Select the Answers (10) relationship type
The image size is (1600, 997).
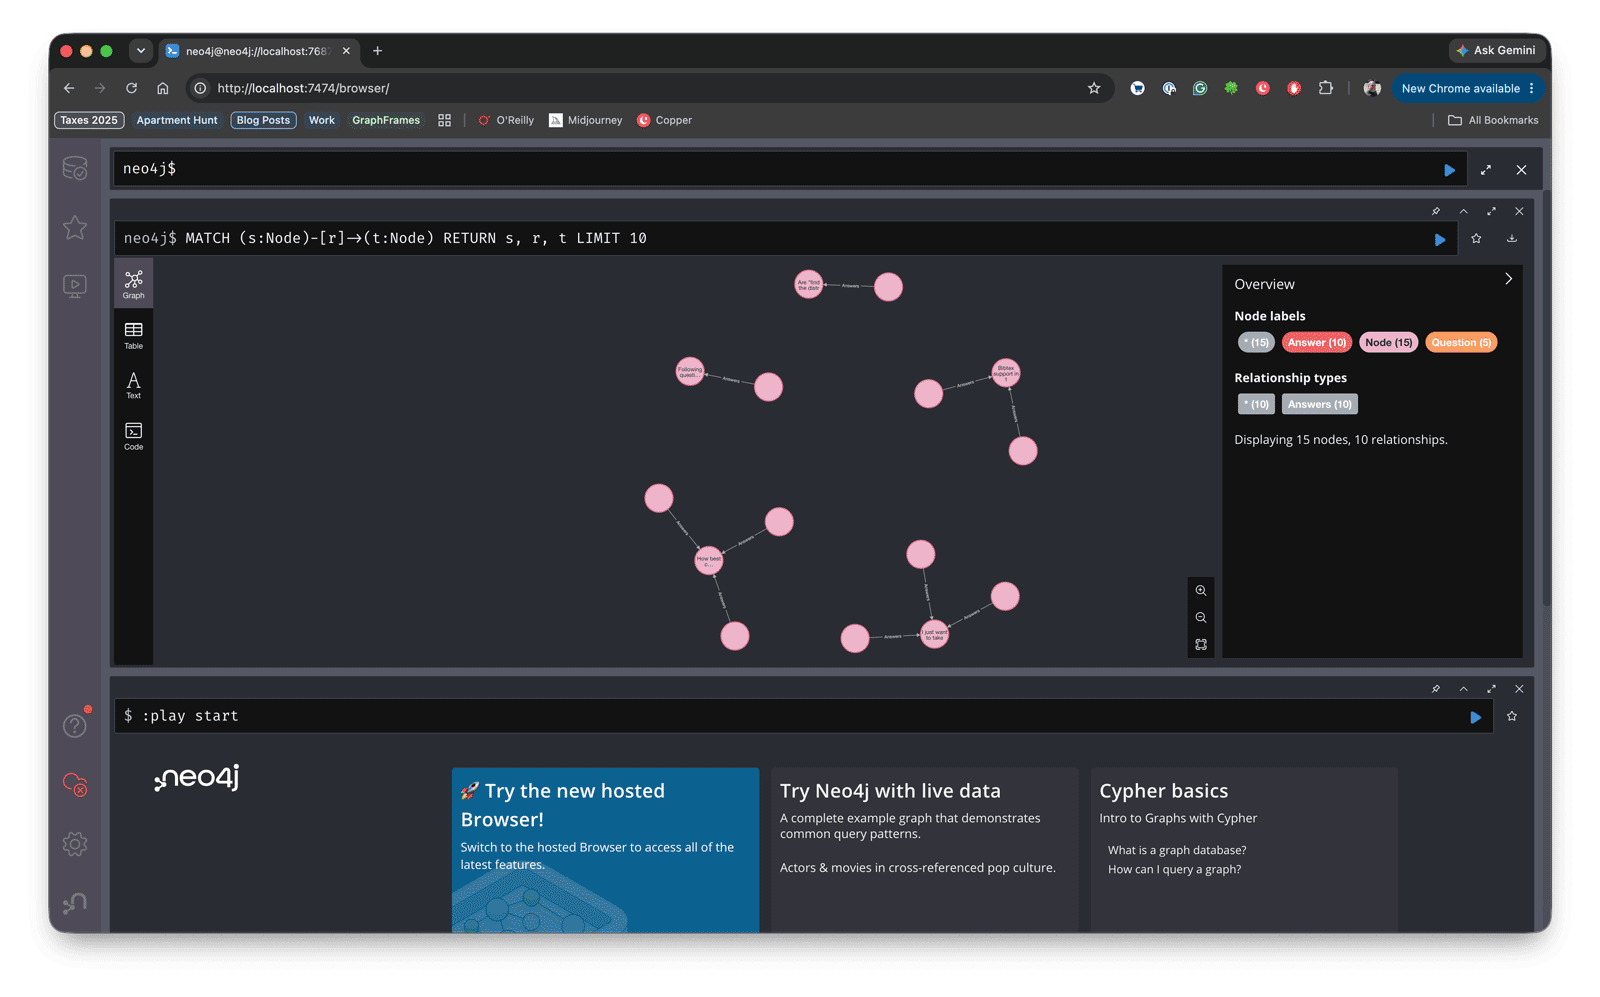[x=1320, y=404]
